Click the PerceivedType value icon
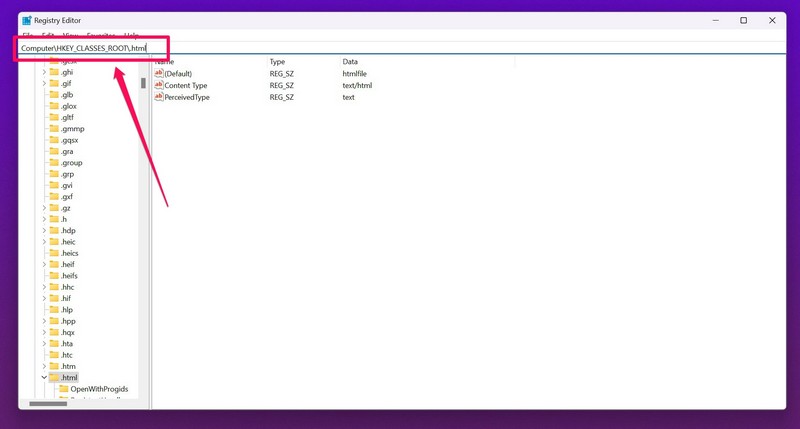 (x=158, y=97)
